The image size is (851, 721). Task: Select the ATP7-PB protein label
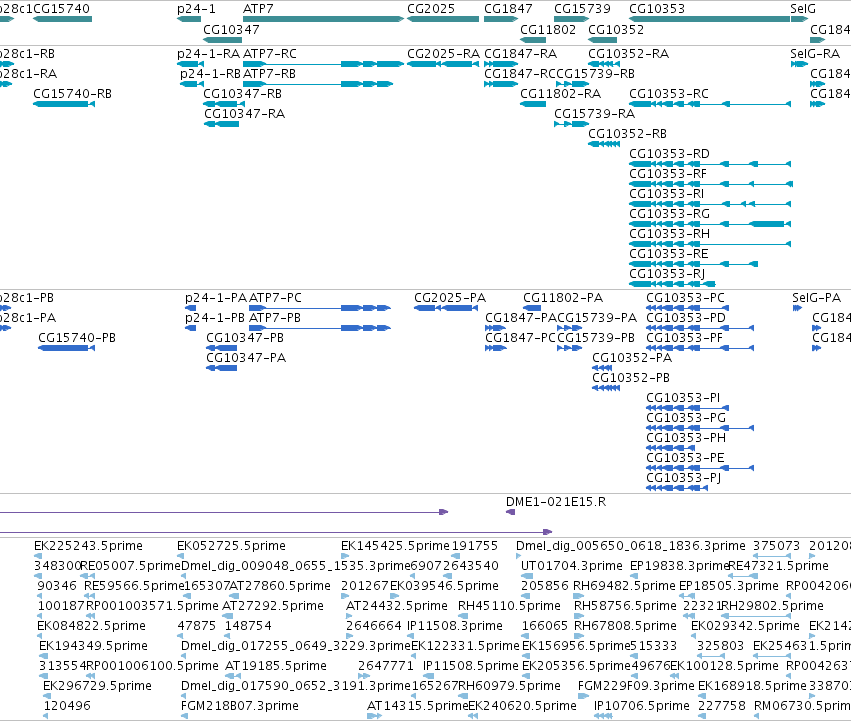tap(275, 318)
